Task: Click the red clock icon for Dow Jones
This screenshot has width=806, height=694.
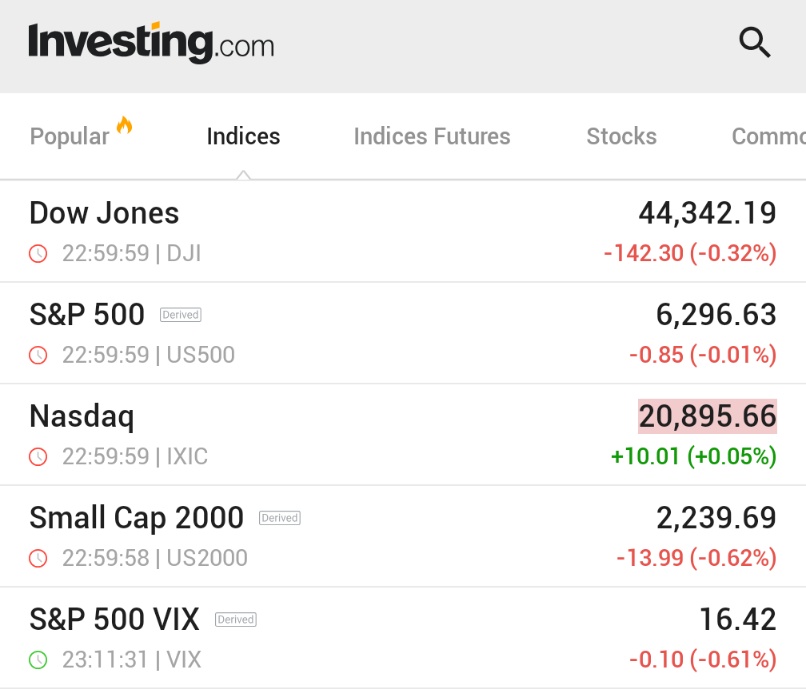Action: tap(38, 253)
